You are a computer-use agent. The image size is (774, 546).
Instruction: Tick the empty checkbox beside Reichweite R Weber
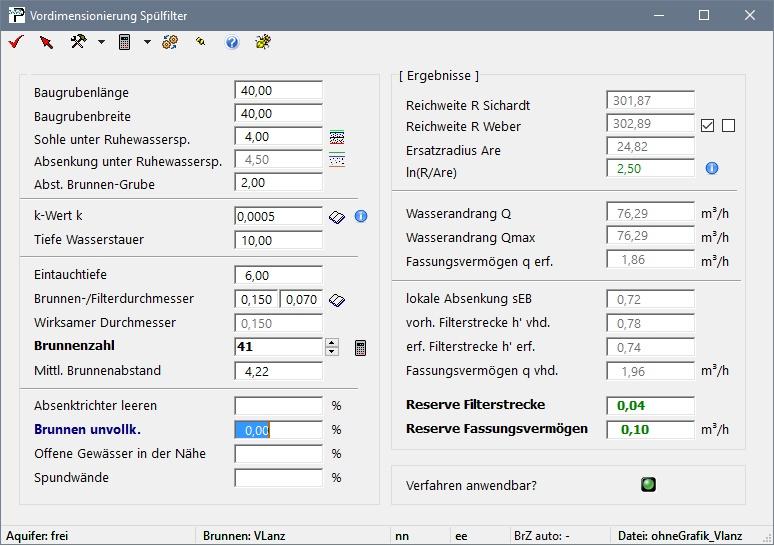[728, 126]
